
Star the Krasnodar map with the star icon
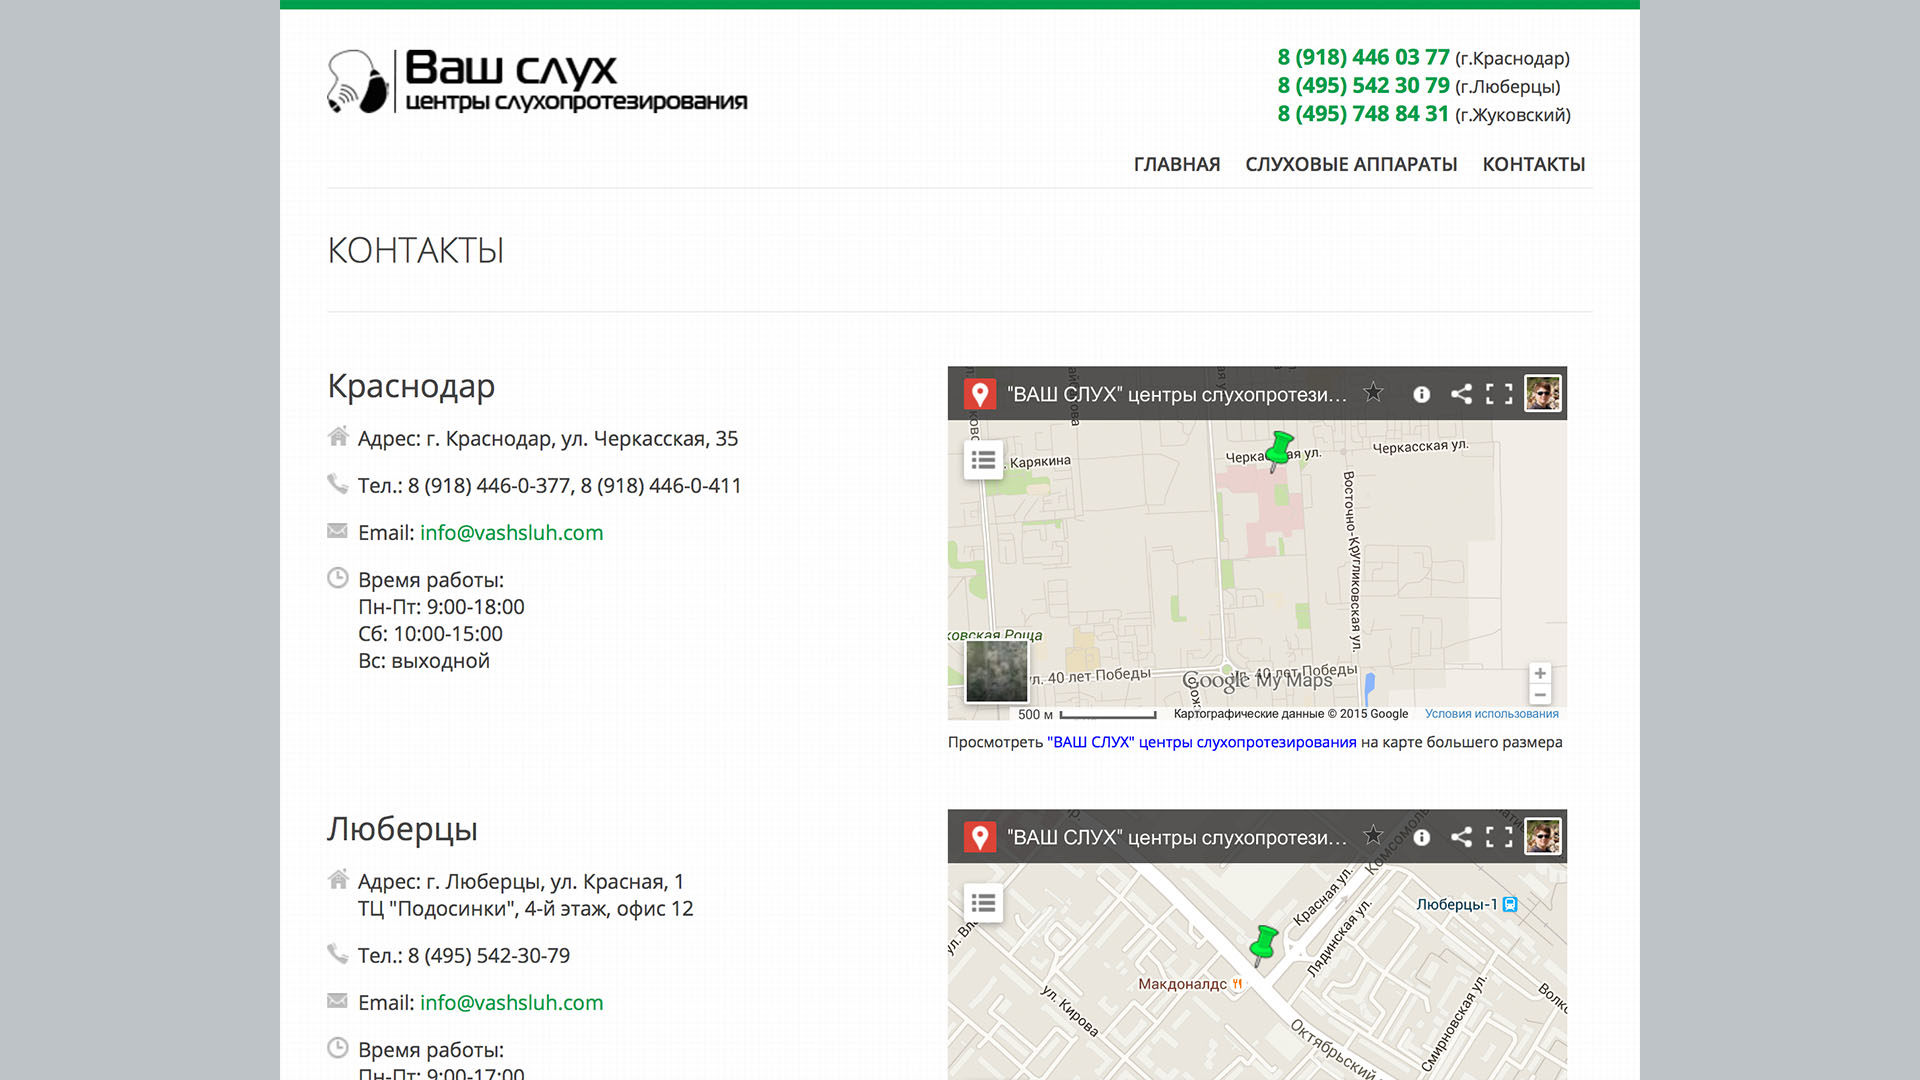pyautogui.click(x=1373, y=393)
